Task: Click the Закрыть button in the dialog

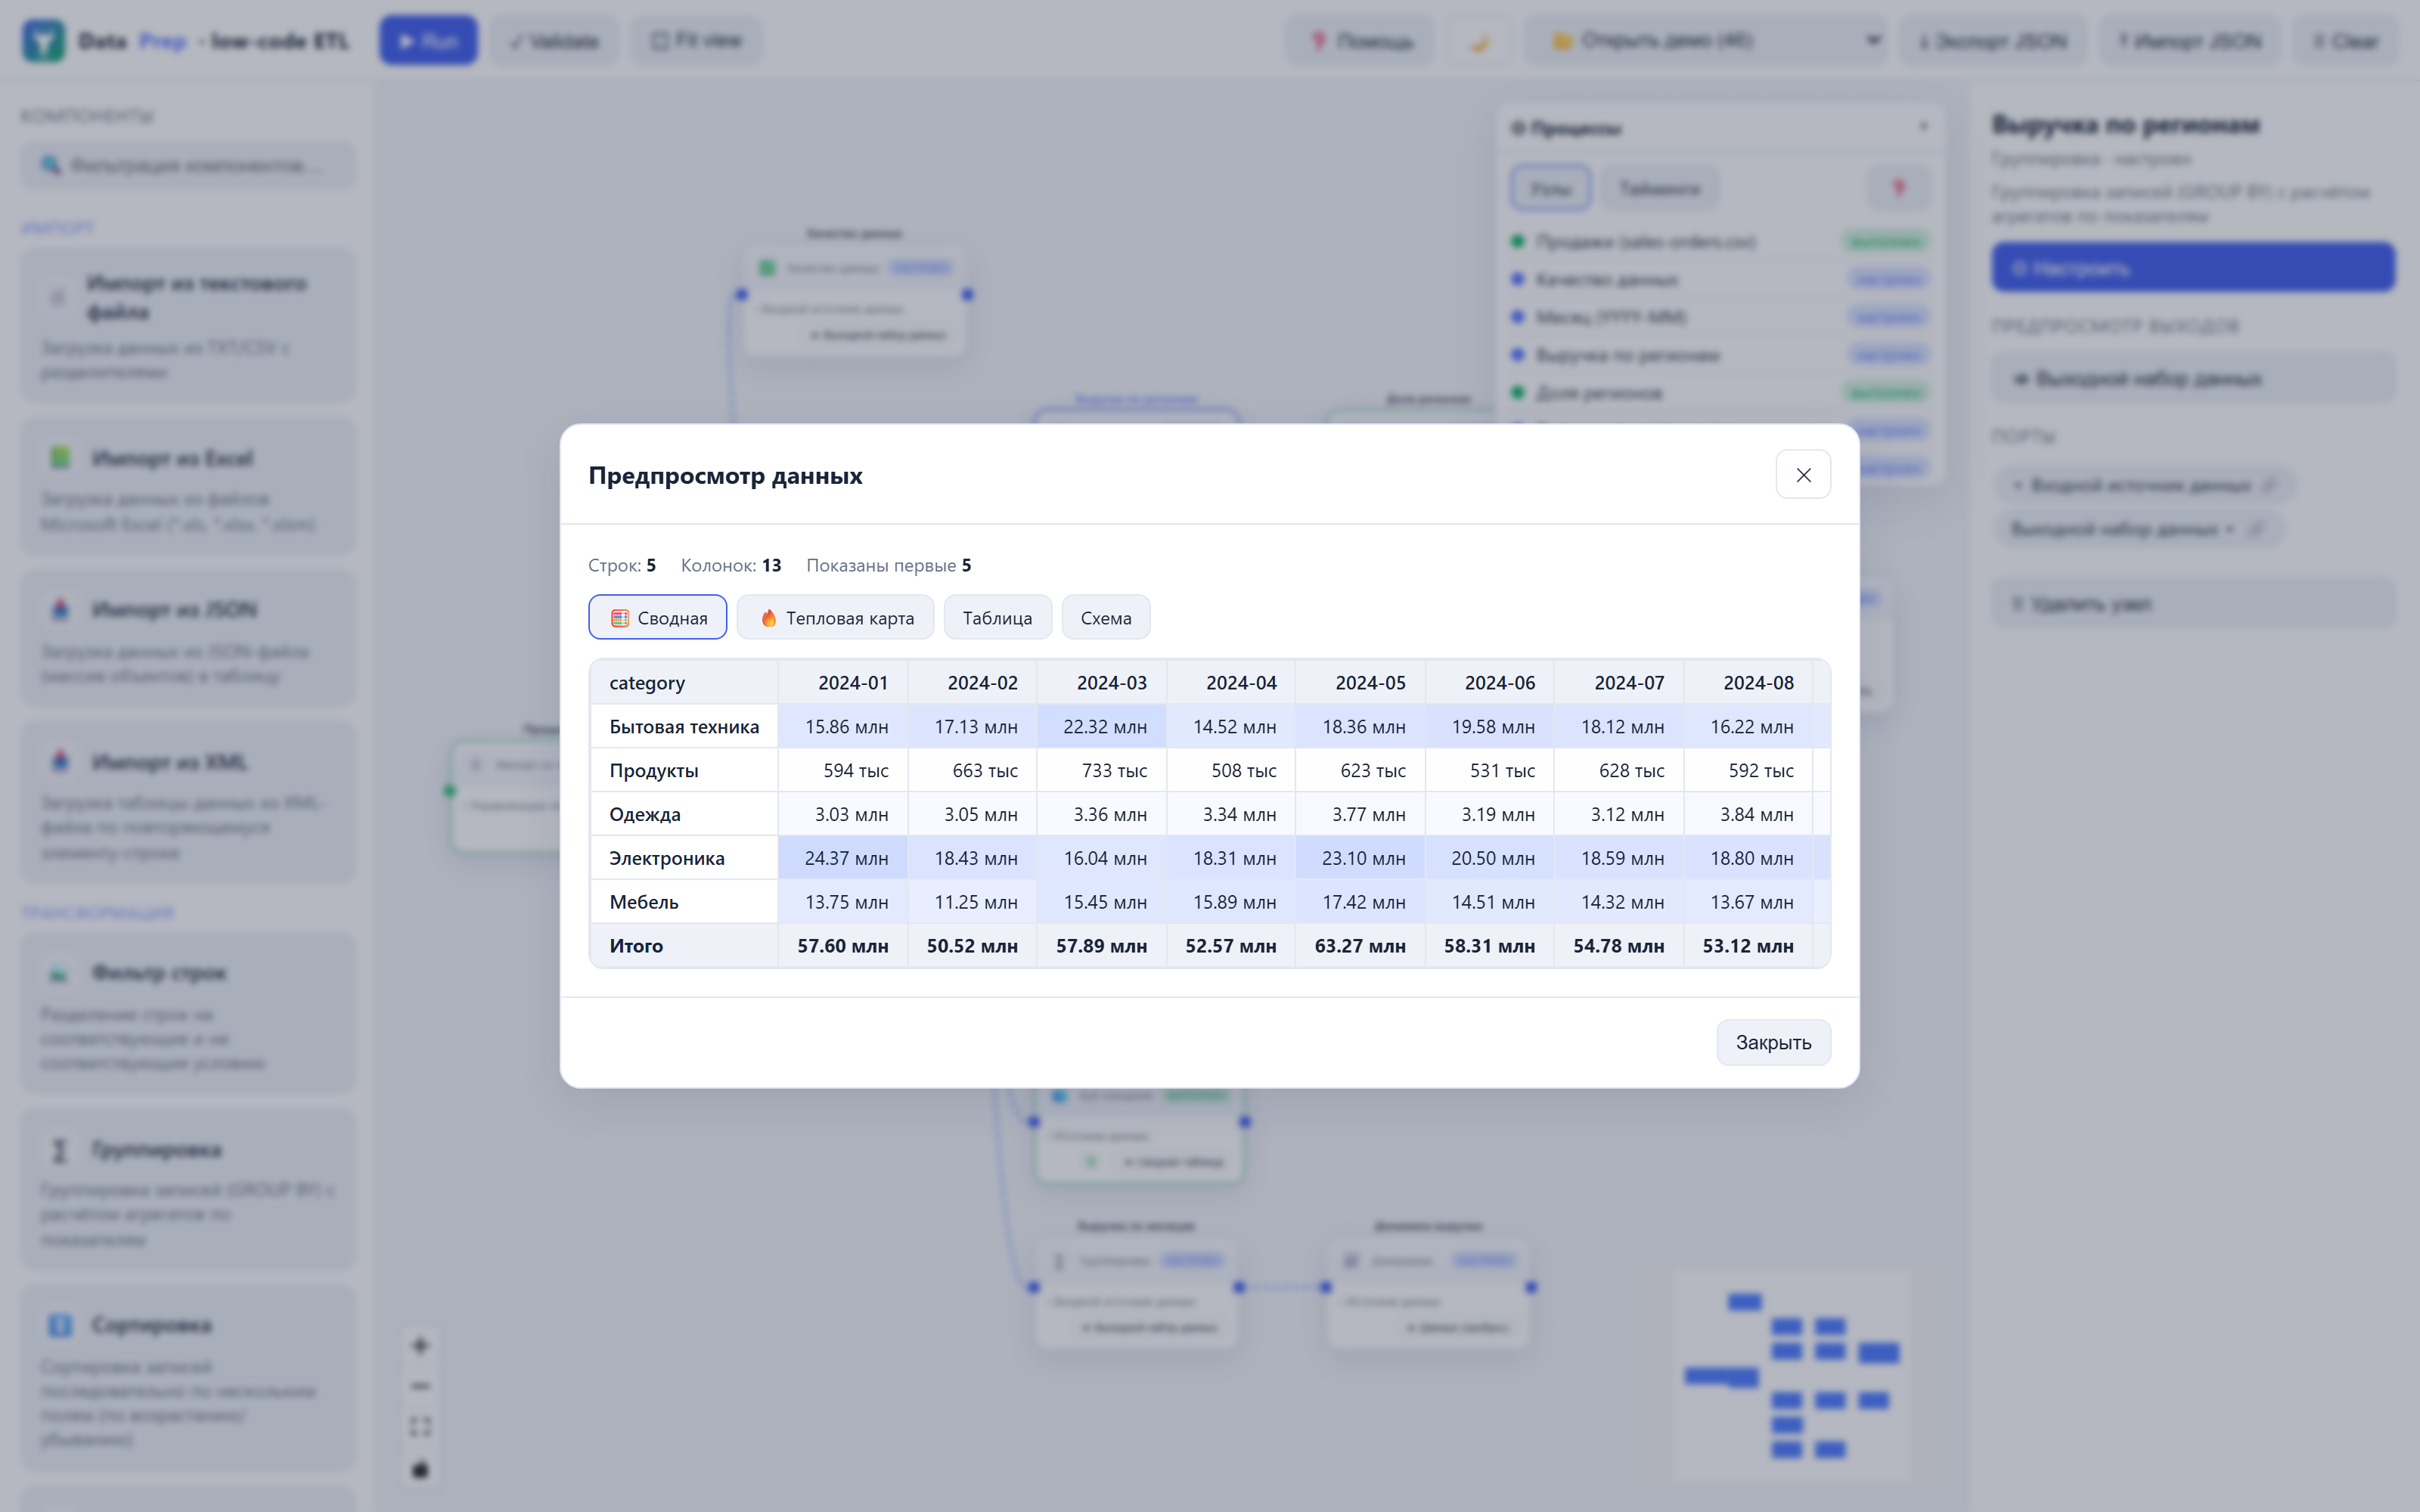Action: point(1773,1042)
